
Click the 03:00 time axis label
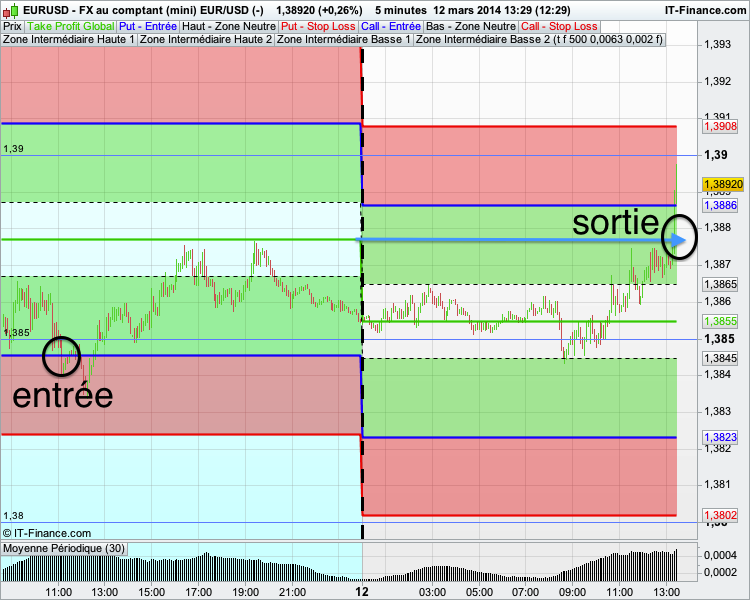[x=432, y=592]
